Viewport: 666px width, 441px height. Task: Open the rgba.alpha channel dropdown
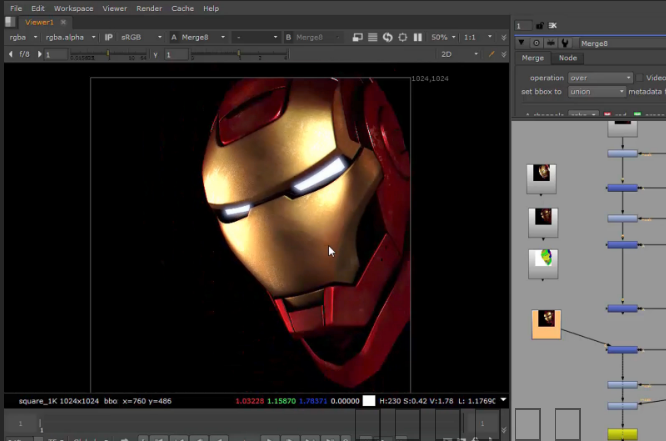(70, 37)
